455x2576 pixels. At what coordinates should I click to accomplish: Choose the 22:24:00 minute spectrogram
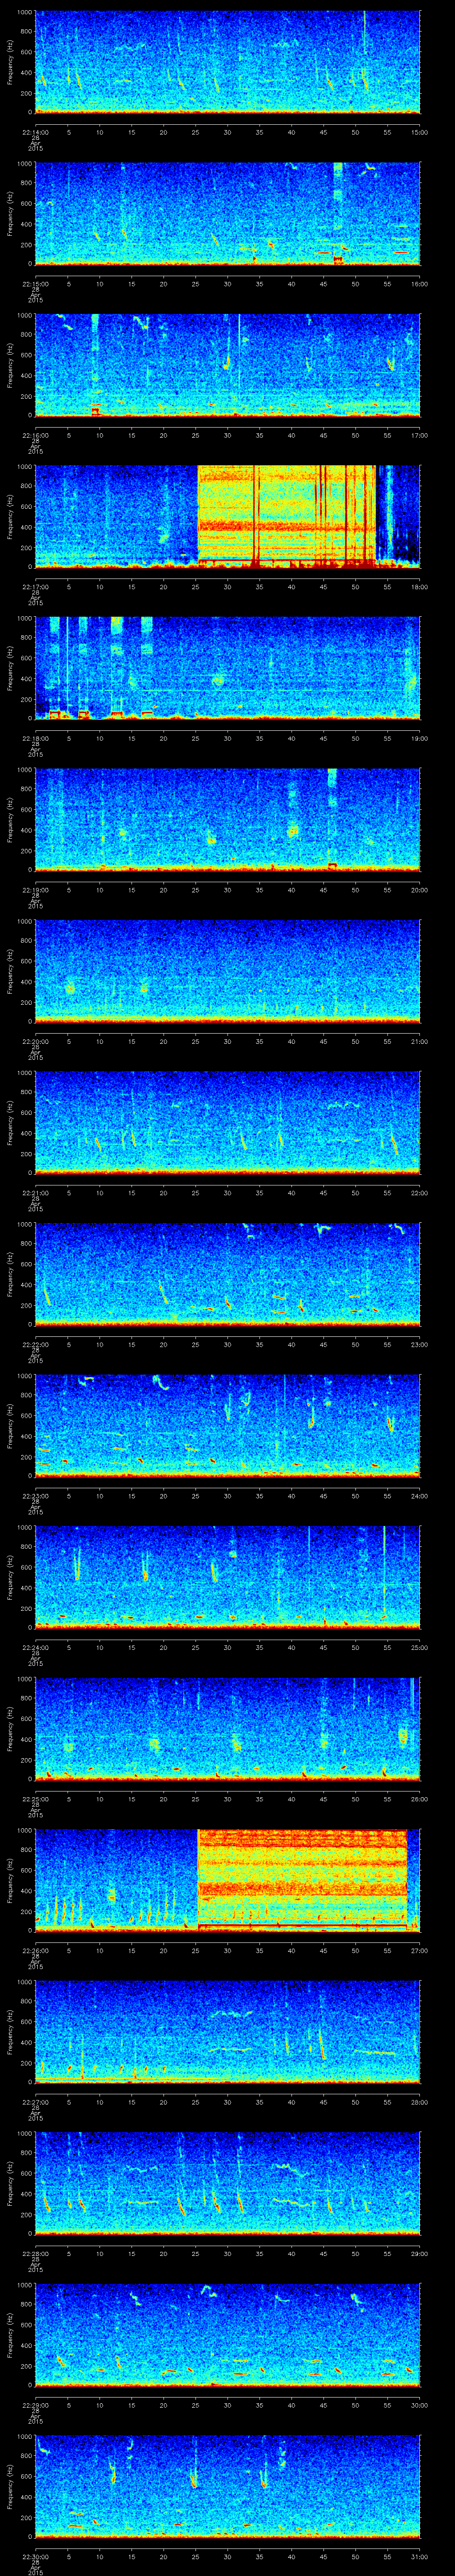pos(227,1577)
